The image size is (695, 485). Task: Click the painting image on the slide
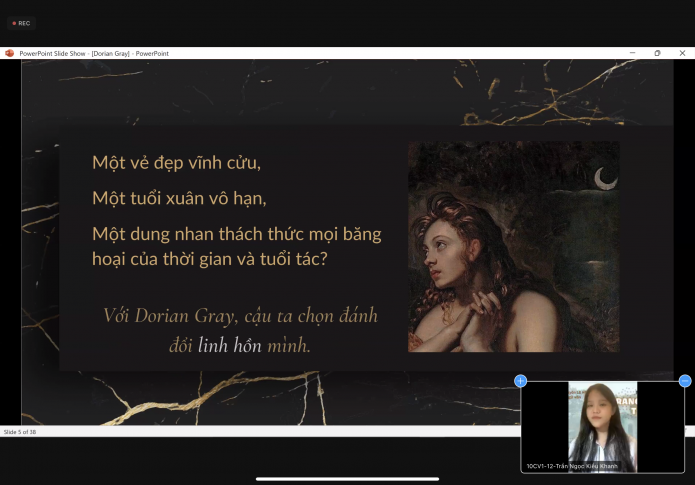coord(514,246)
